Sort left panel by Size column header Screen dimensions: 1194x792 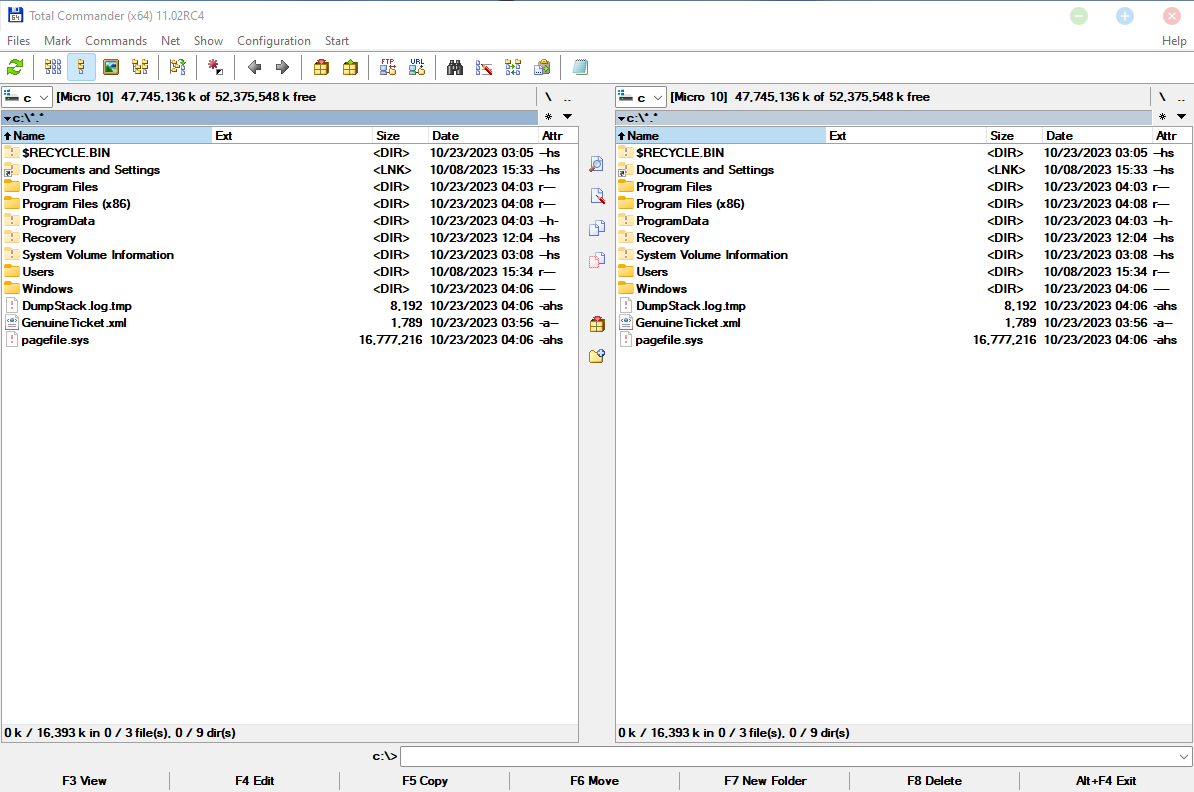tap(400, 136)
